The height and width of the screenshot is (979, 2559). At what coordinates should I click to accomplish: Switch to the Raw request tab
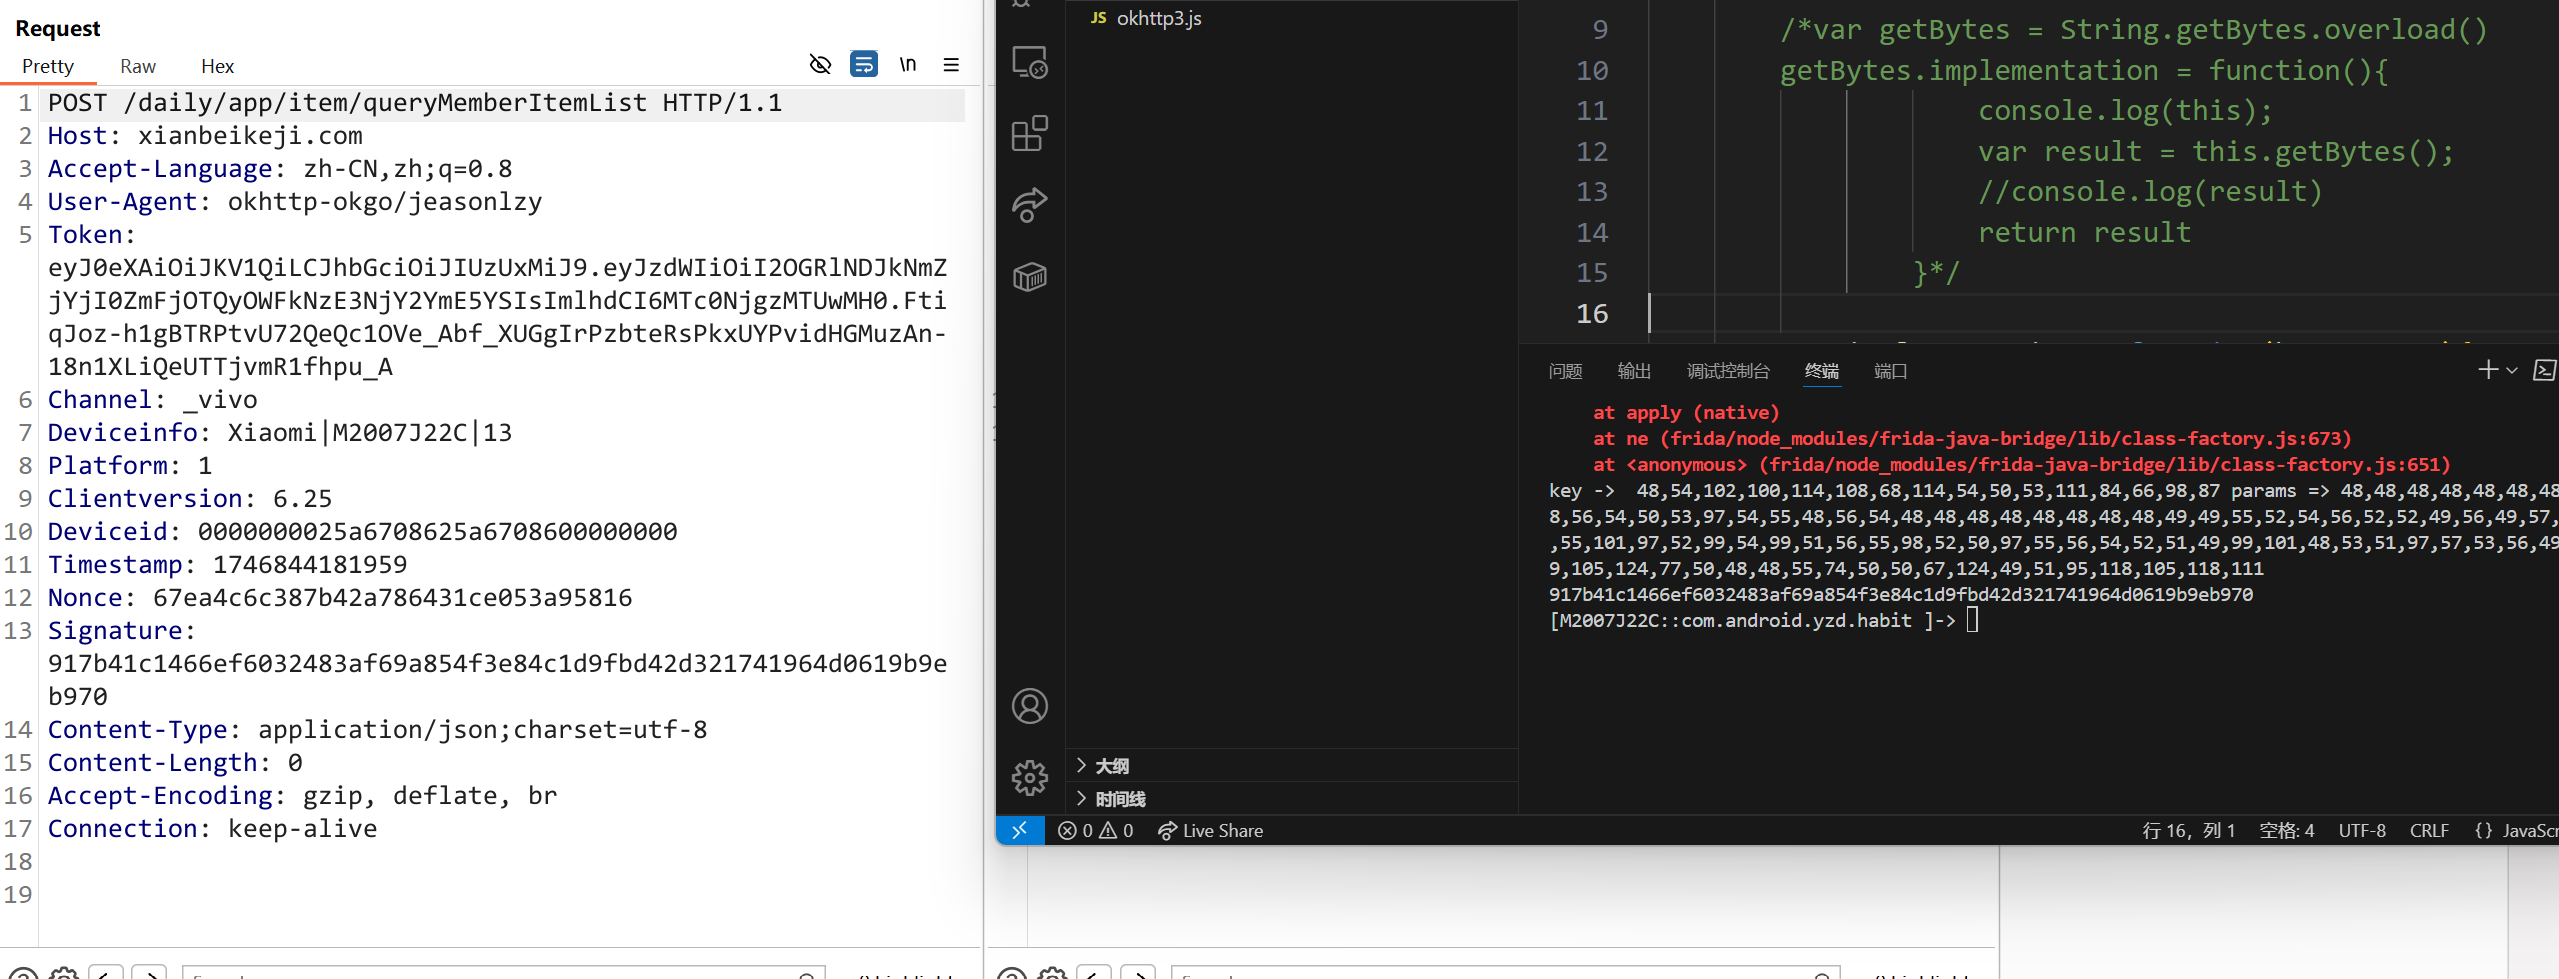pos(138,66)
